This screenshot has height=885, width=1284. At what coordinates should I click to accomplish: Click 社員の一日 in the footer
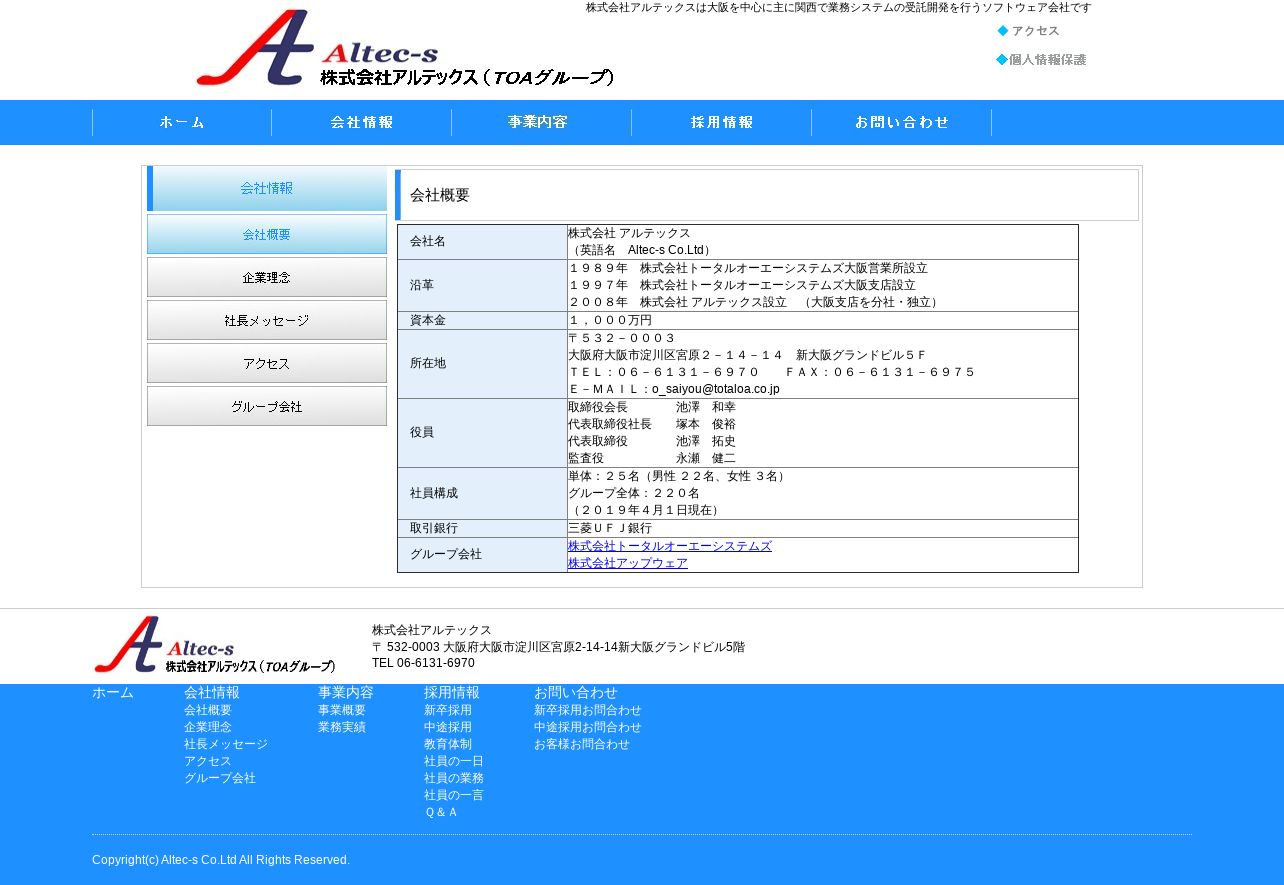pos(454,761)
